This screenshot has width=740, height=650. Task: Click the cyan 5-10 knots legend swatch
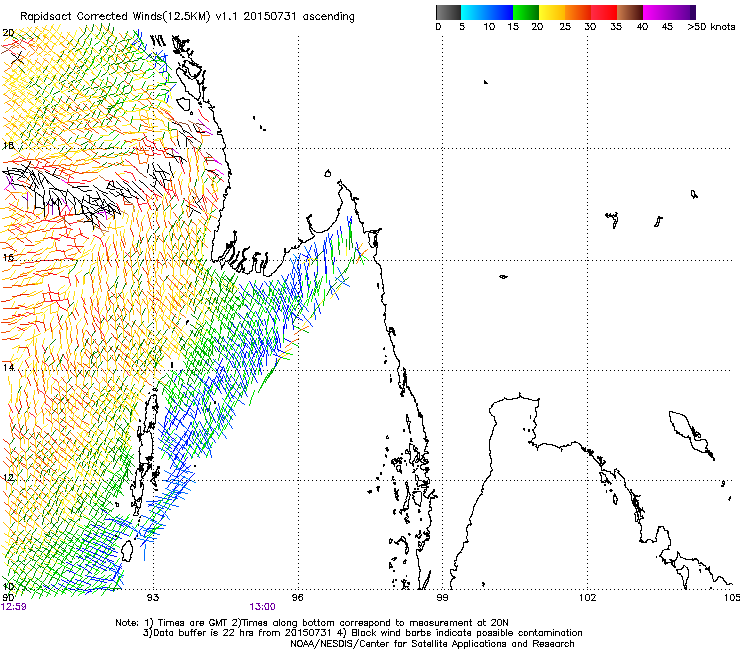click(474, 12)
